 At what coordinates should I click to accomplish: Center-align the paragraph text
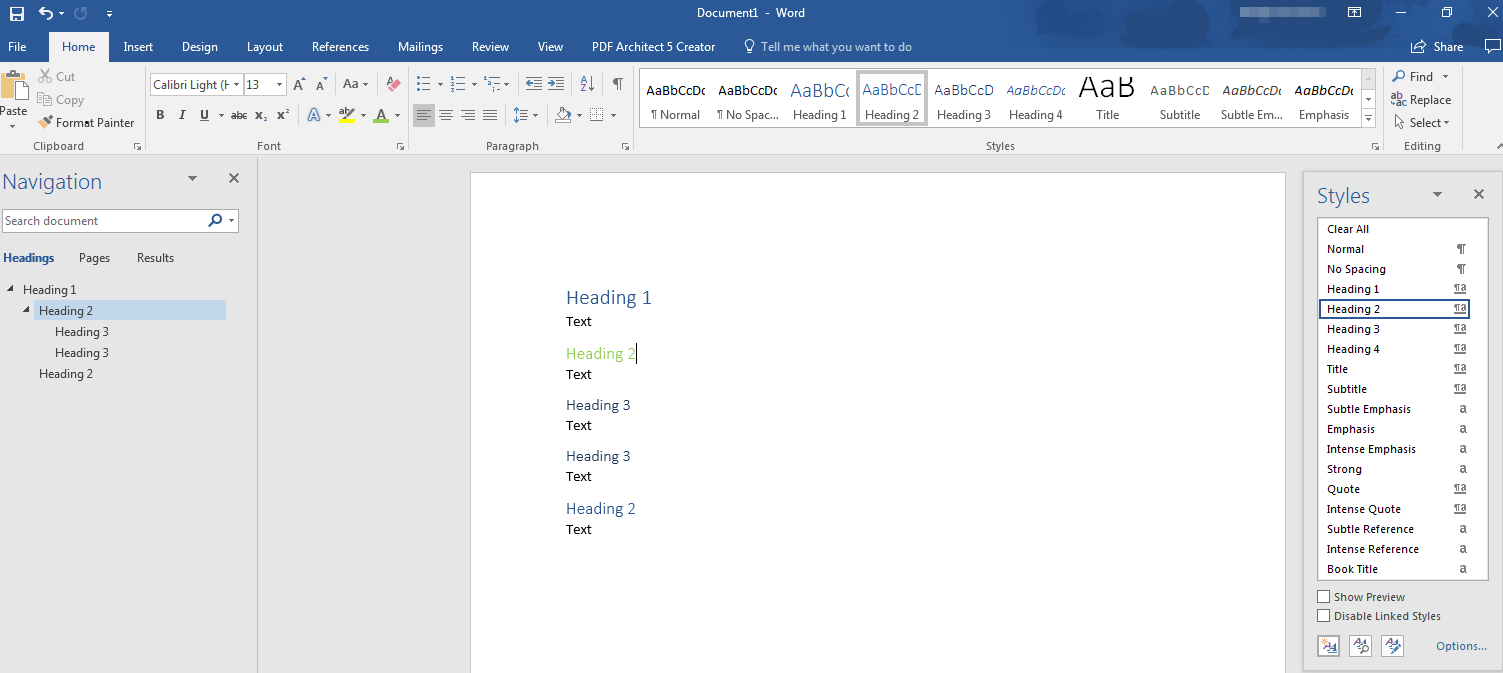point(446,115)
